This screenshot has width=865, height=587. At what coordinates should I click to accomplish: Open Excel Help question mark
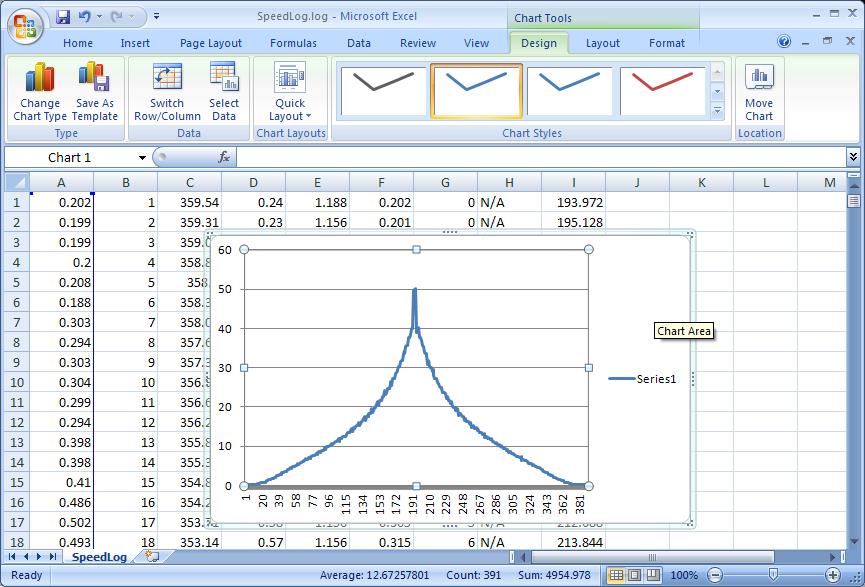click(x=783, y=41)
